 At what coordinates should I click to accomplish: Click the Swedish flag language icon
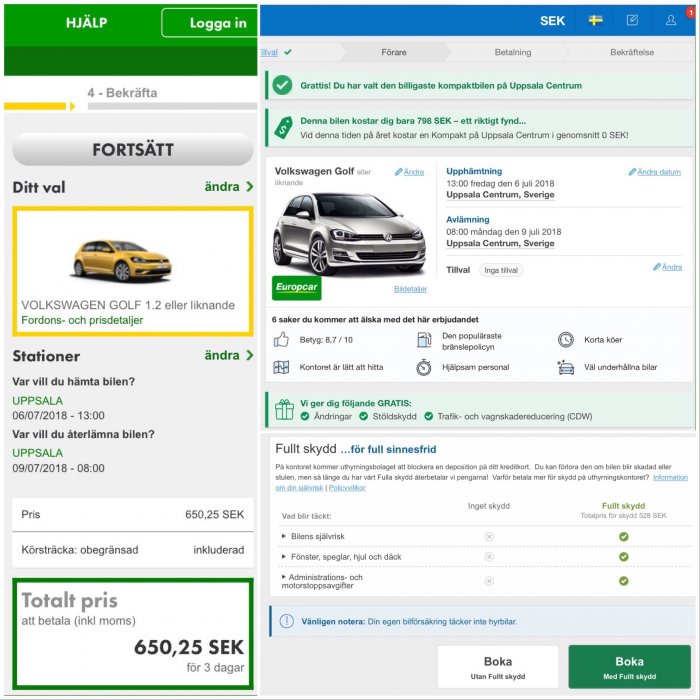tap(595, 20)
